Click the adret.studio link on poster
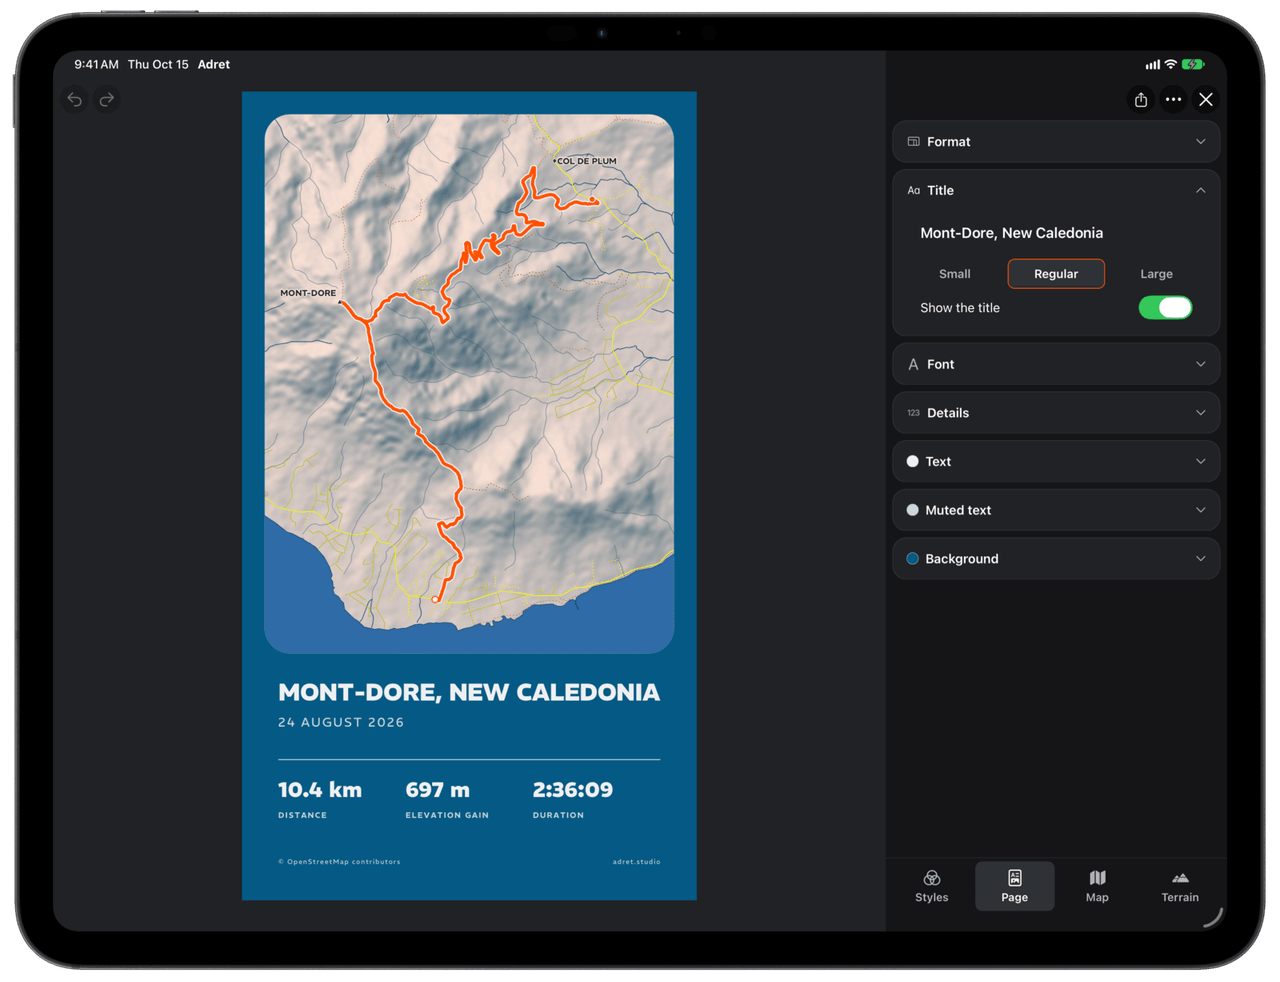The width and height of the screenshot is (1280, 982). (x=636, y=862)
